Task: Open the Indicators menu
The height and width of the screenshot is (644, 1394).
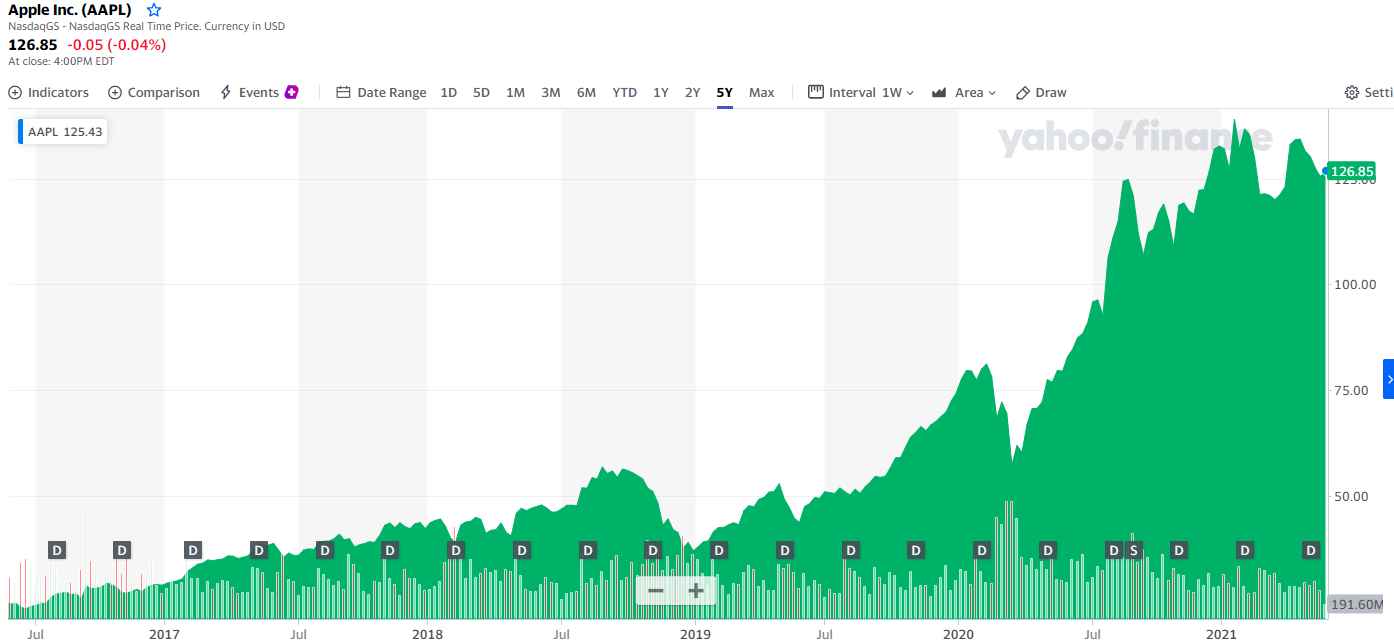Action: [49, 93]
